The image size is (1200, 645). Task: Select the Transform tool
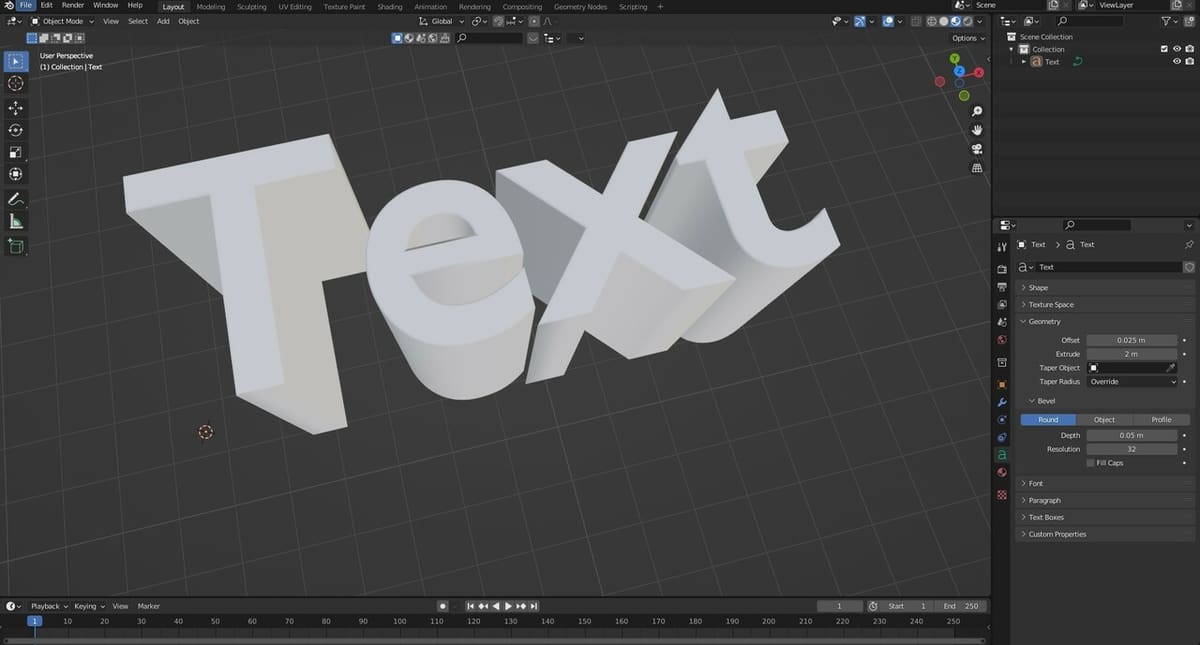pyautogui.click(x=16, y=174)
